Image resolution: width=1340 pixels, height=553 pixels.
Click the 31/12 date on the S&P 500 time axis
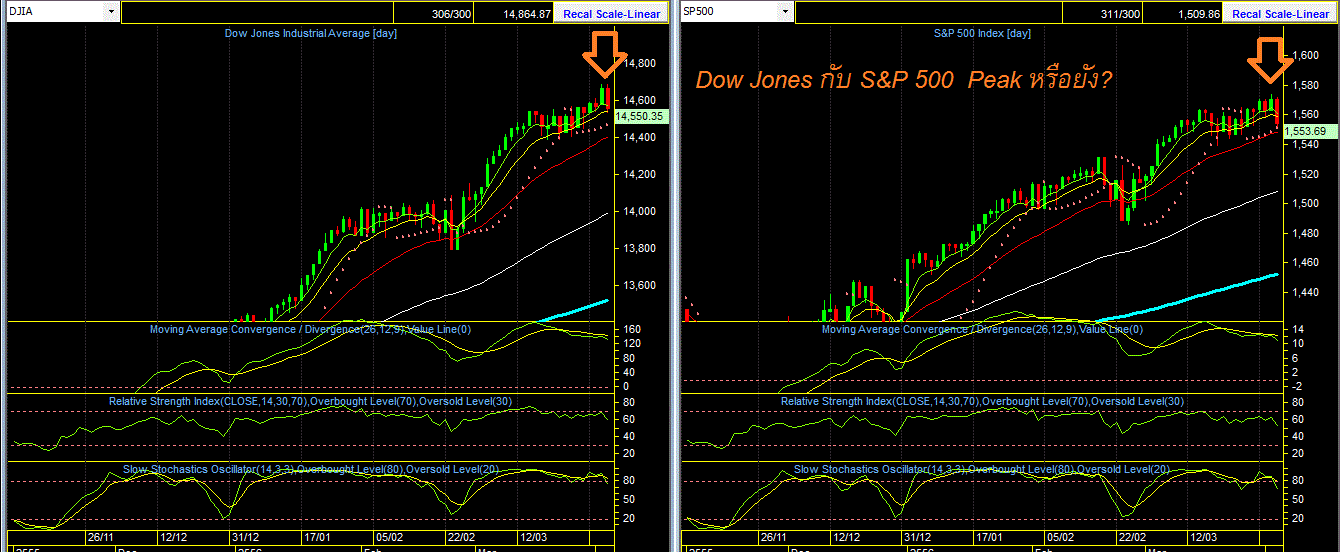pyautogui.click(x=917, y=537)
